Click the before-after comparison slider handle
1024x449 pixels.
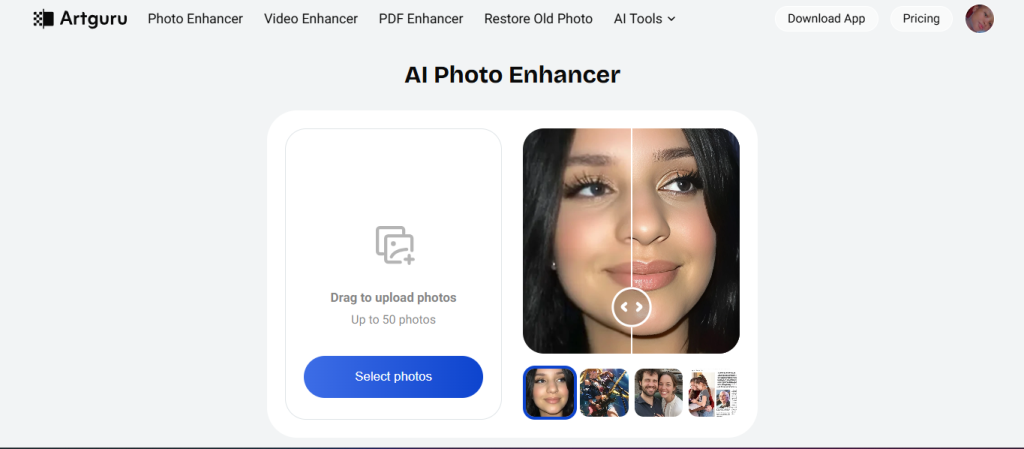click(632, 307)
